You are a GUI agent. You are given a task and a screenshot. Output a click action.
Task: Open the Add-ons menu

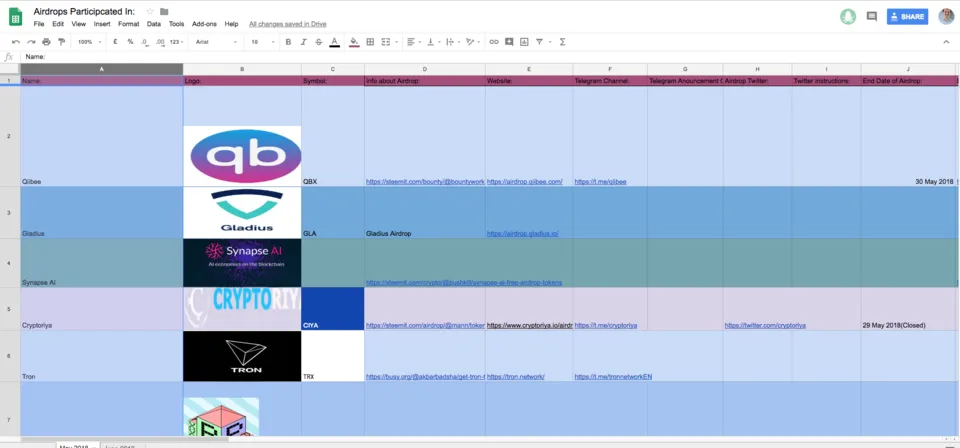point(204,24)
